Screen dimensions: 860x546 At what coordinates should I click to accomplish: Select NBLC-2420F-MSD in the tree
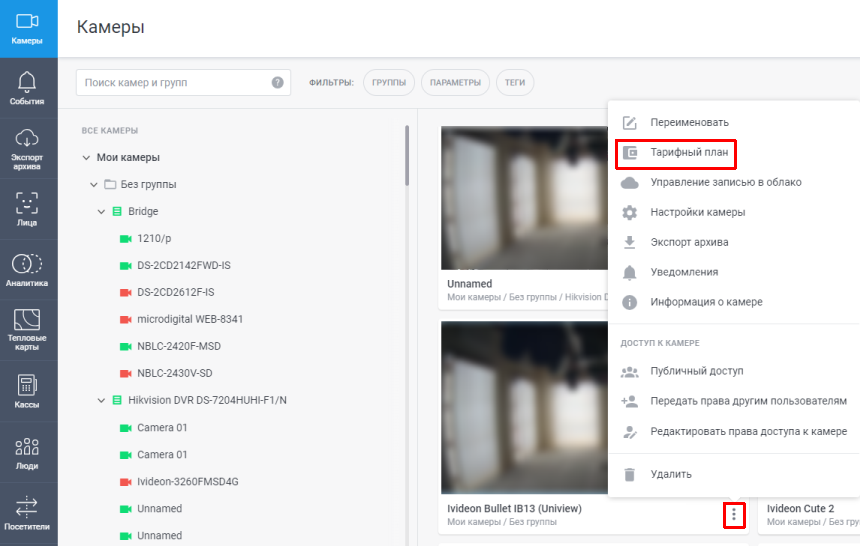(x=179, y=346)
